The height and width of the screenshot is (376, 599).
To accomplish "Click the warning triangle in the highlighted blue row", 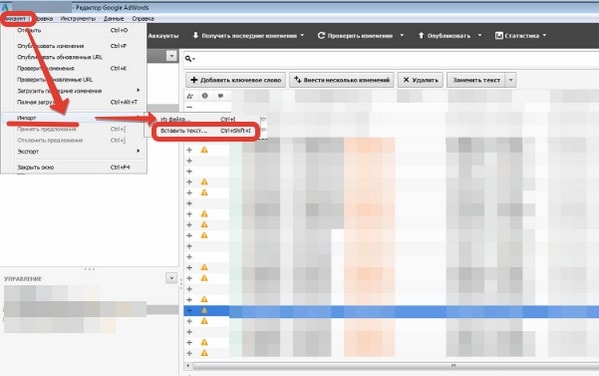I will [x=204, y=311].
